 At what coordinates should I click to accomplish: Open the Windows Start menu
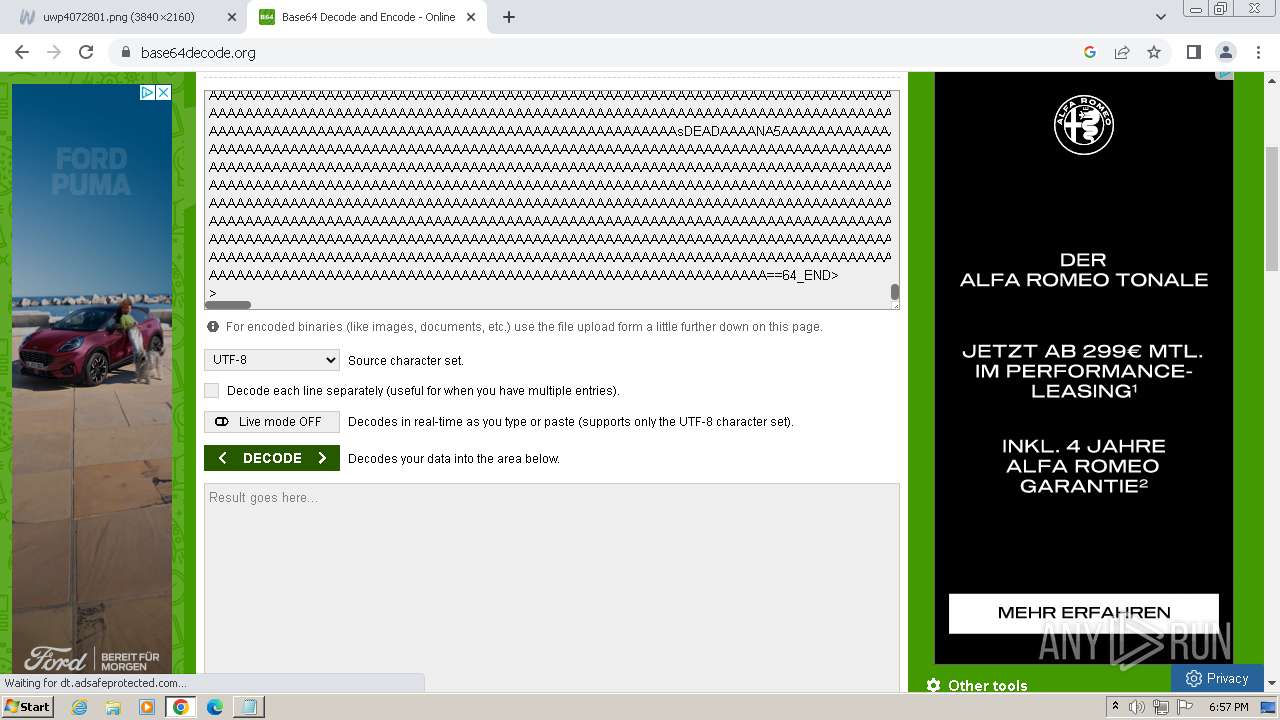(x=27, y=707)
